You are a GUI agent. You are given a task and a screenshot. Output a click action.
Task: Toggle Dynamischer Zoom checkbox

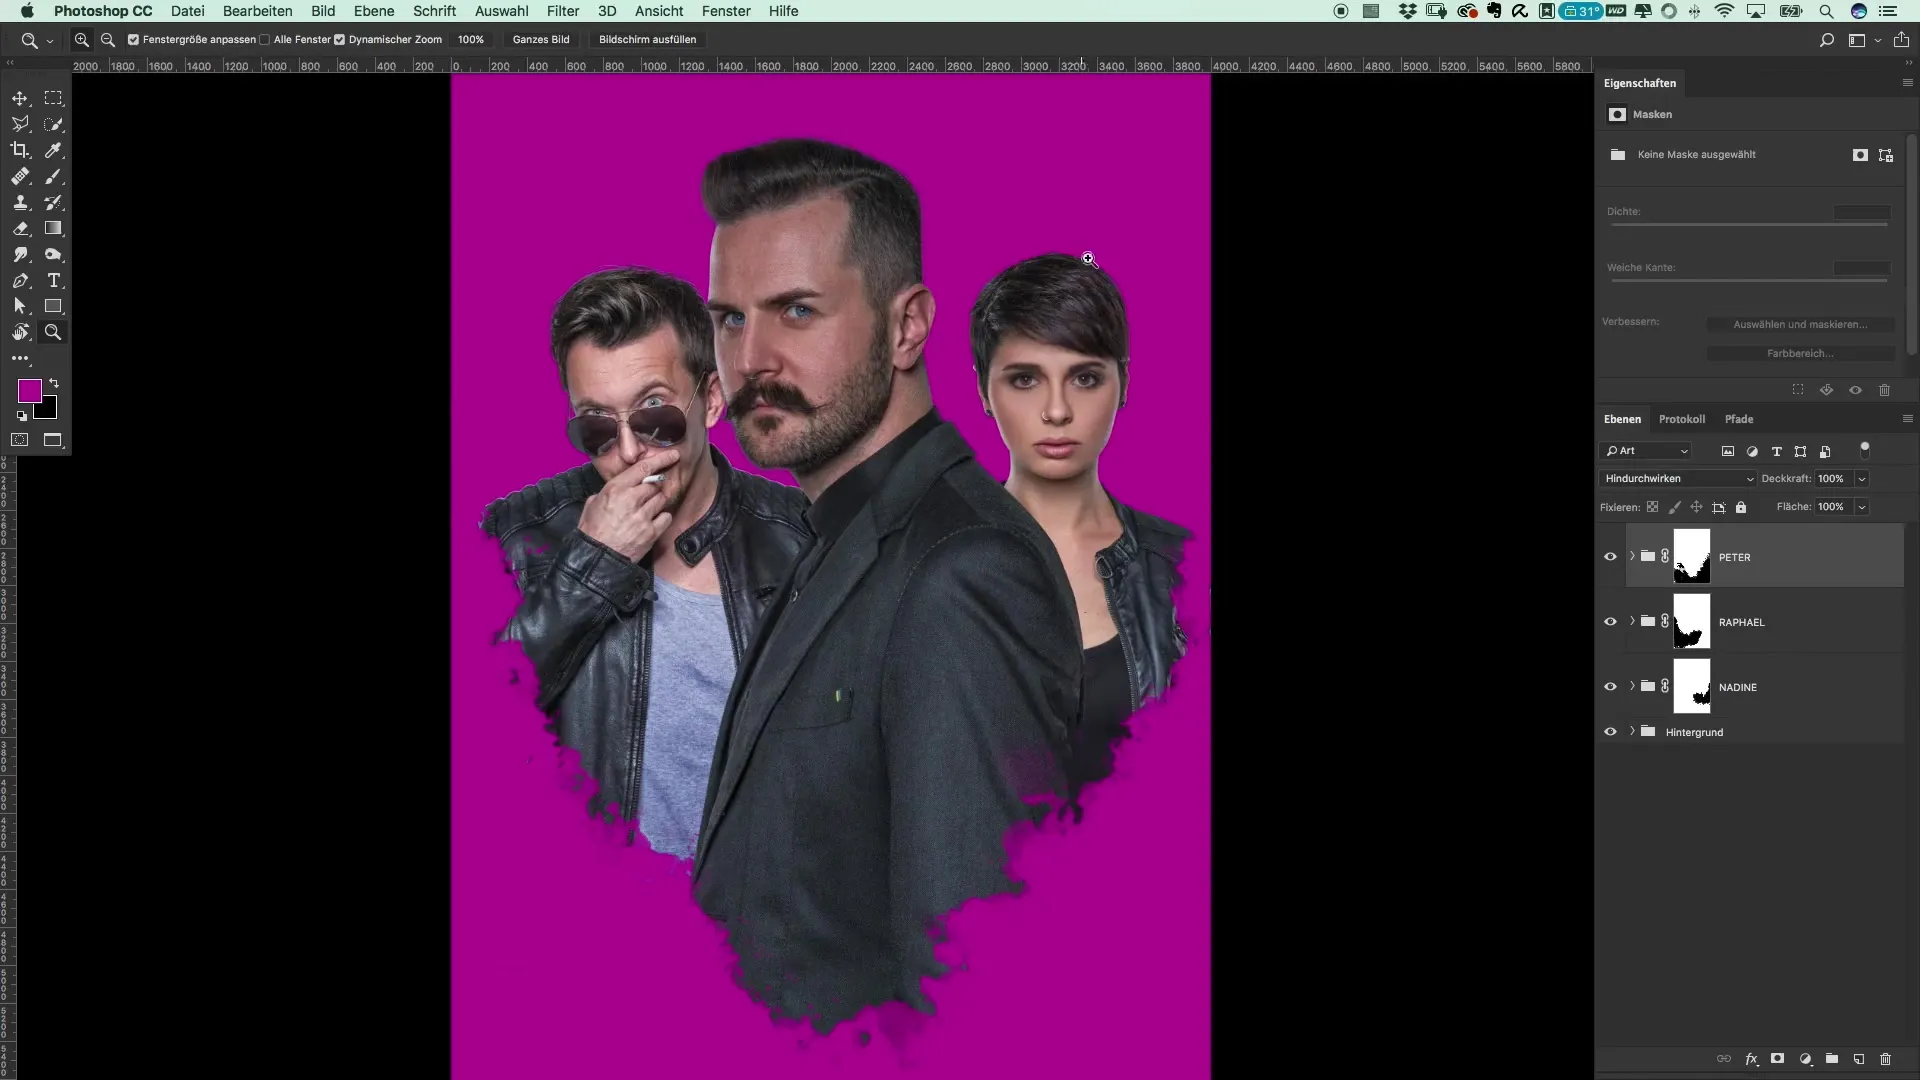click(x=339, y=40)
